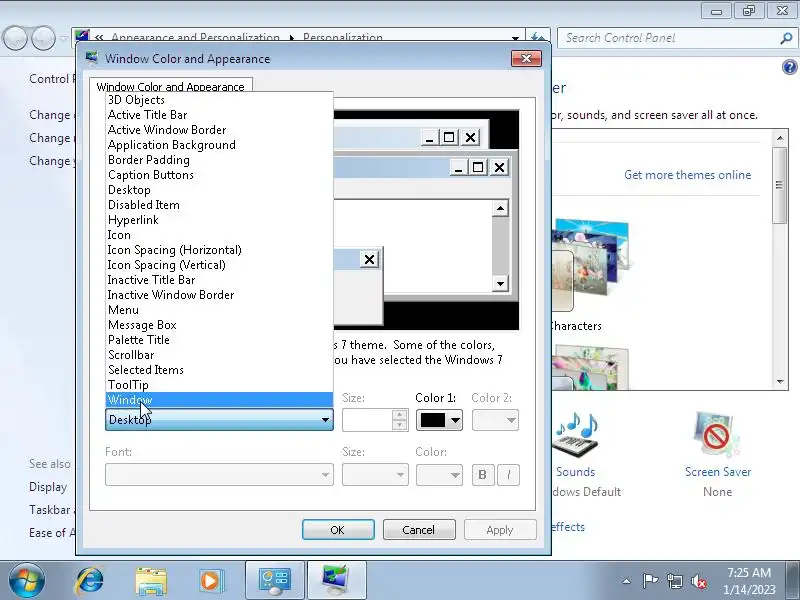The image size is (800, 600).
Task: Open the Windows Start orb
Action: click(27, 581)
